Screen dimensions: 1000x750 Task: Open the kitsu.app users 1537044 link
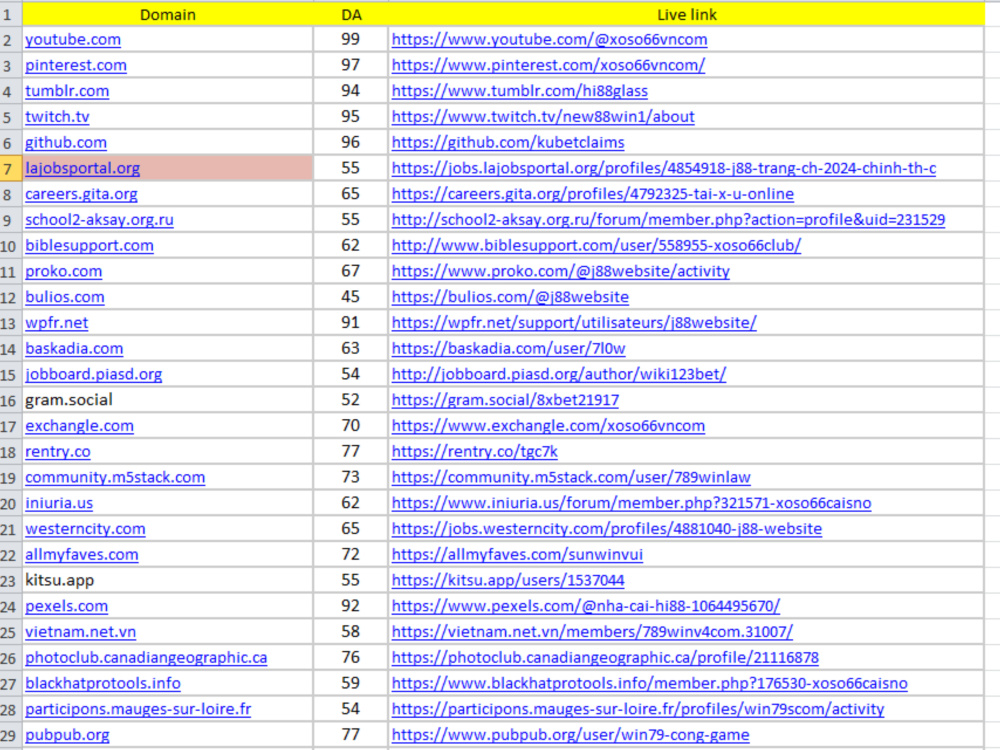point(508,580)
